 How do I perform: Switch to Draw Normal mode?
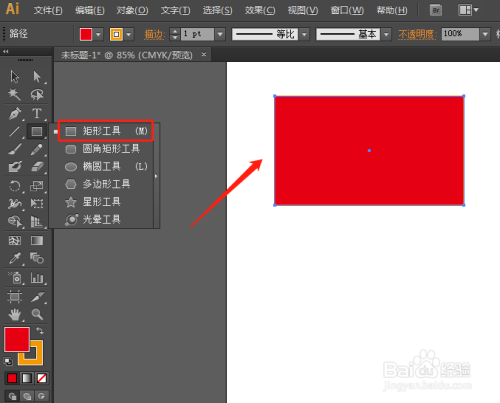[12, 396]
